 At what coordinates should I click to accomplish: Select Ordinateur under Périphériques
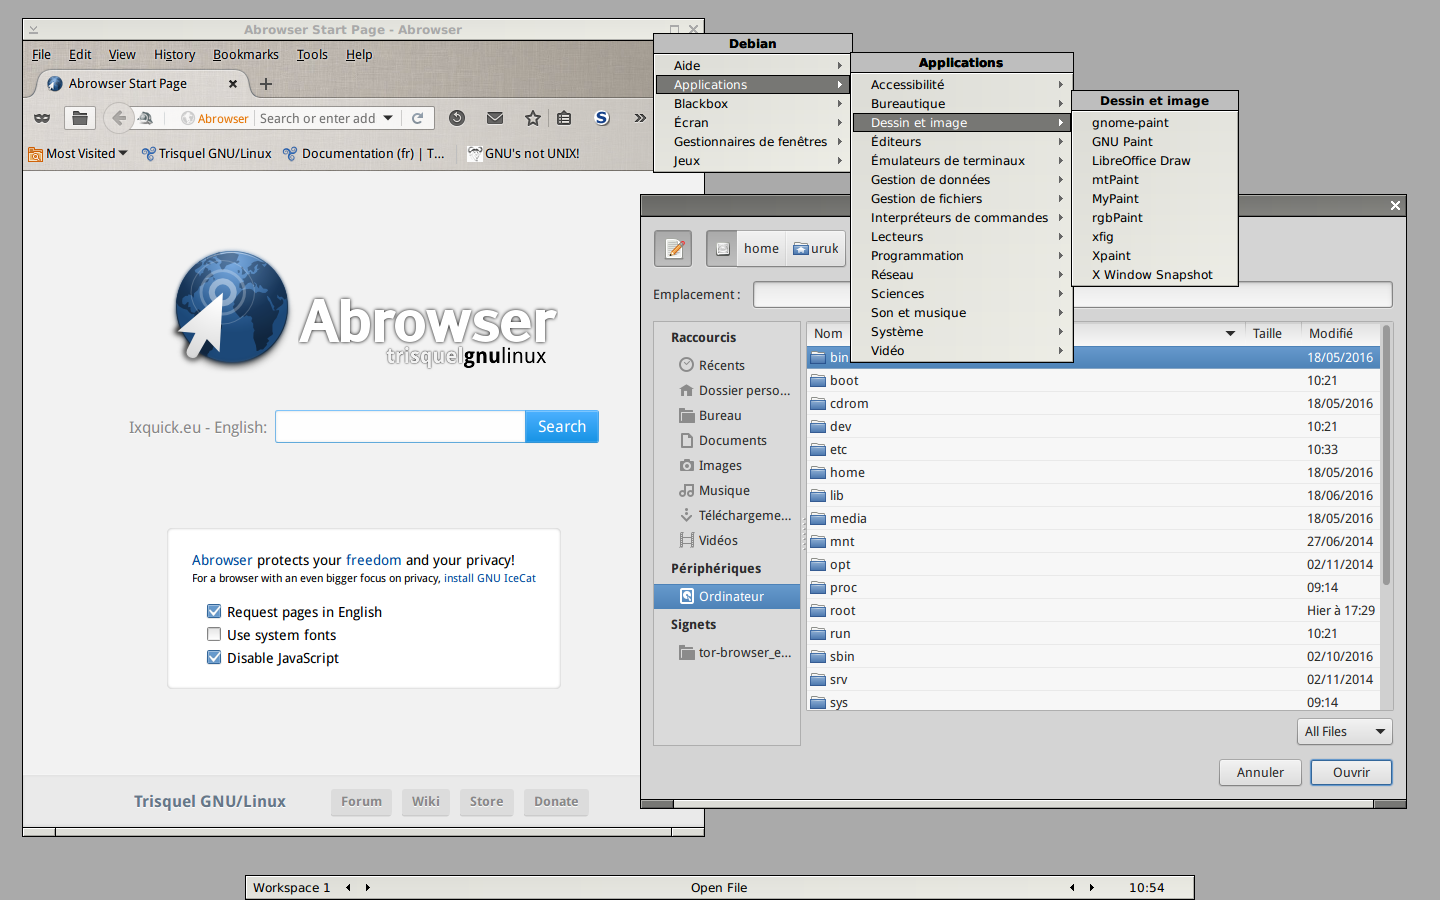click(727, 596)
